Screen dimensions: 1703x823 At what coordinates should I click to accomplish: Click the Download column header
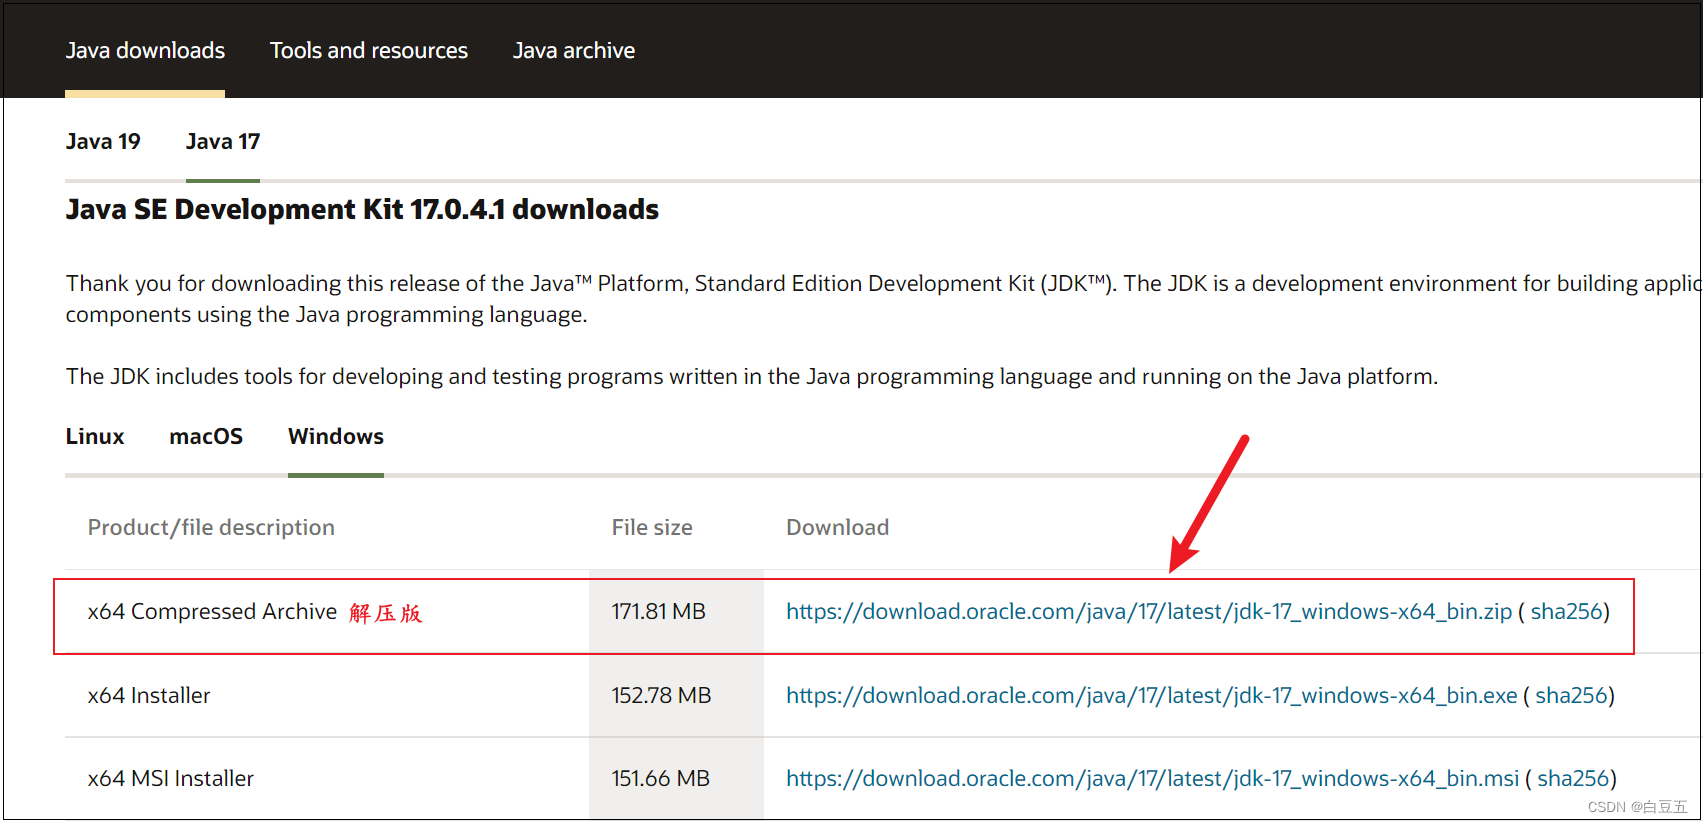point(838,528)
